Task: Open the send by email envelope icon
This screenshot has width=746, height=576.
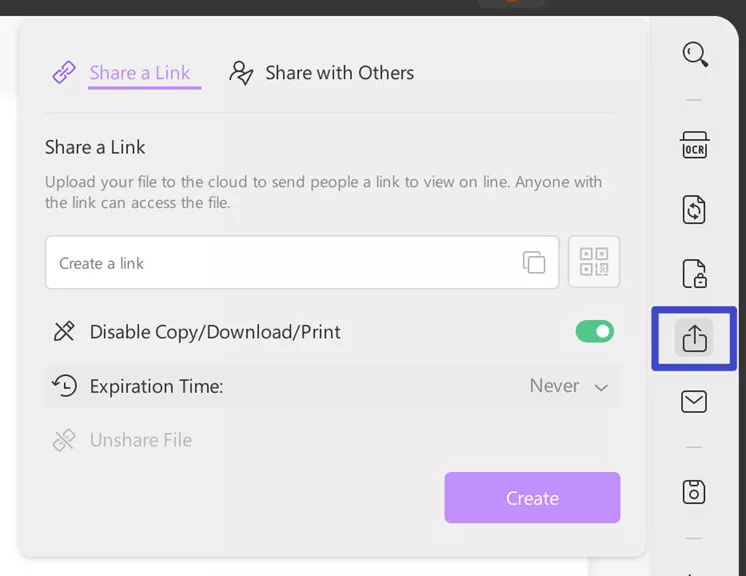Action: (694, 402)
